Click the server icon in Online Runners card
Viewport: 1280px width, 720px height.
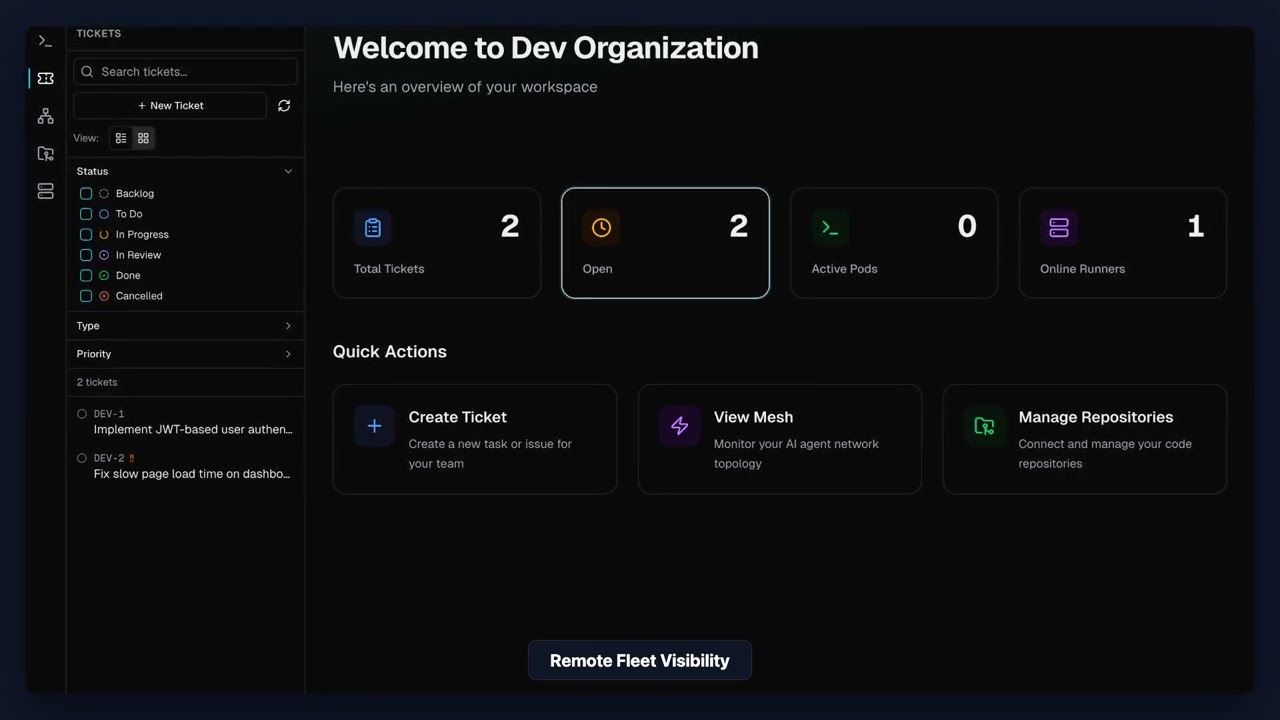pos(1059,228)
